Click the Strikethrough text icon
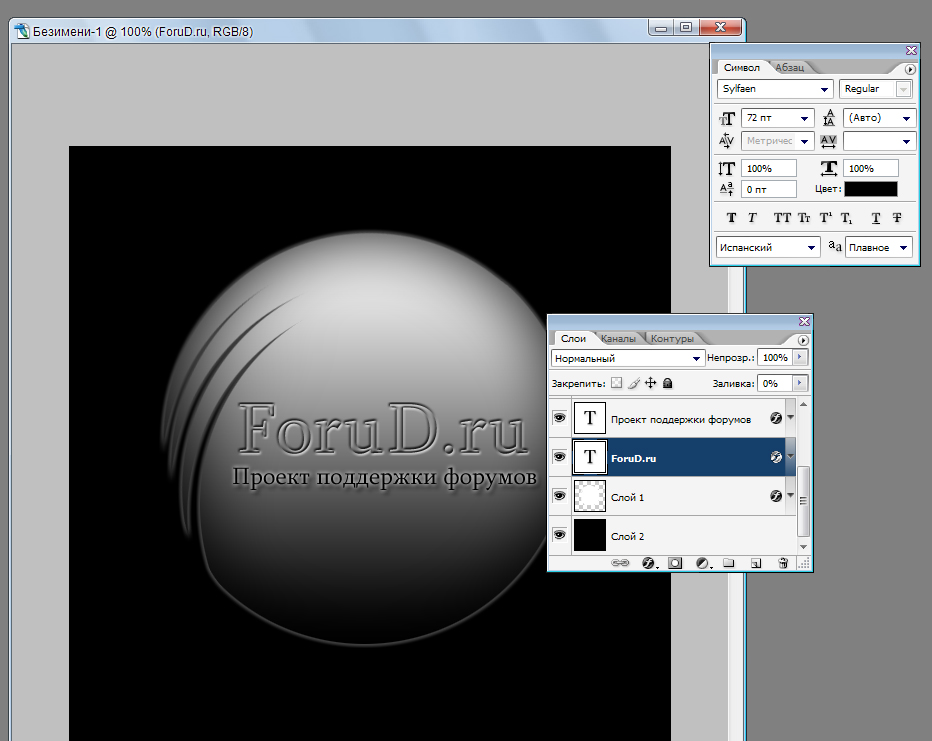This screenshot has height=741, width=932. (897, 217)
